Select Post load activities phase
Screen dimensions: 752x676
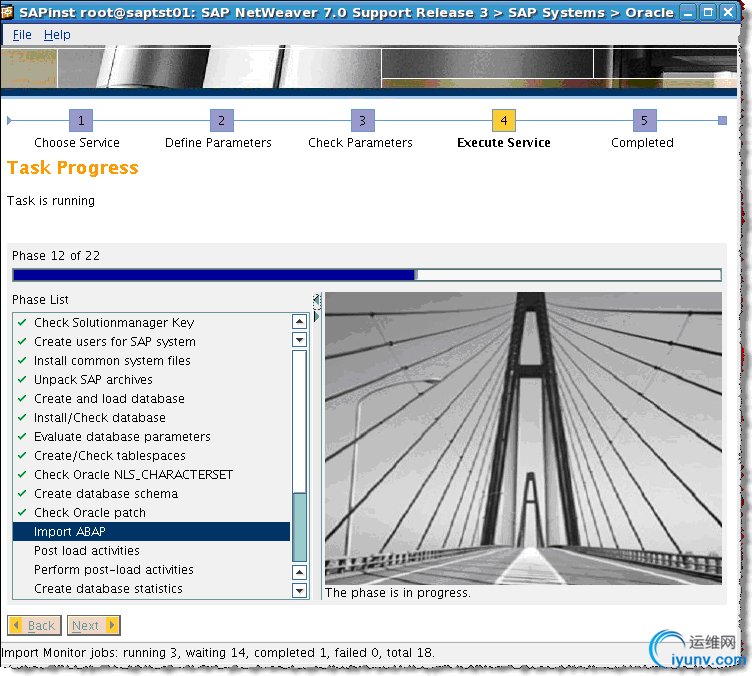pyautogui.click(x=152, y=550)
